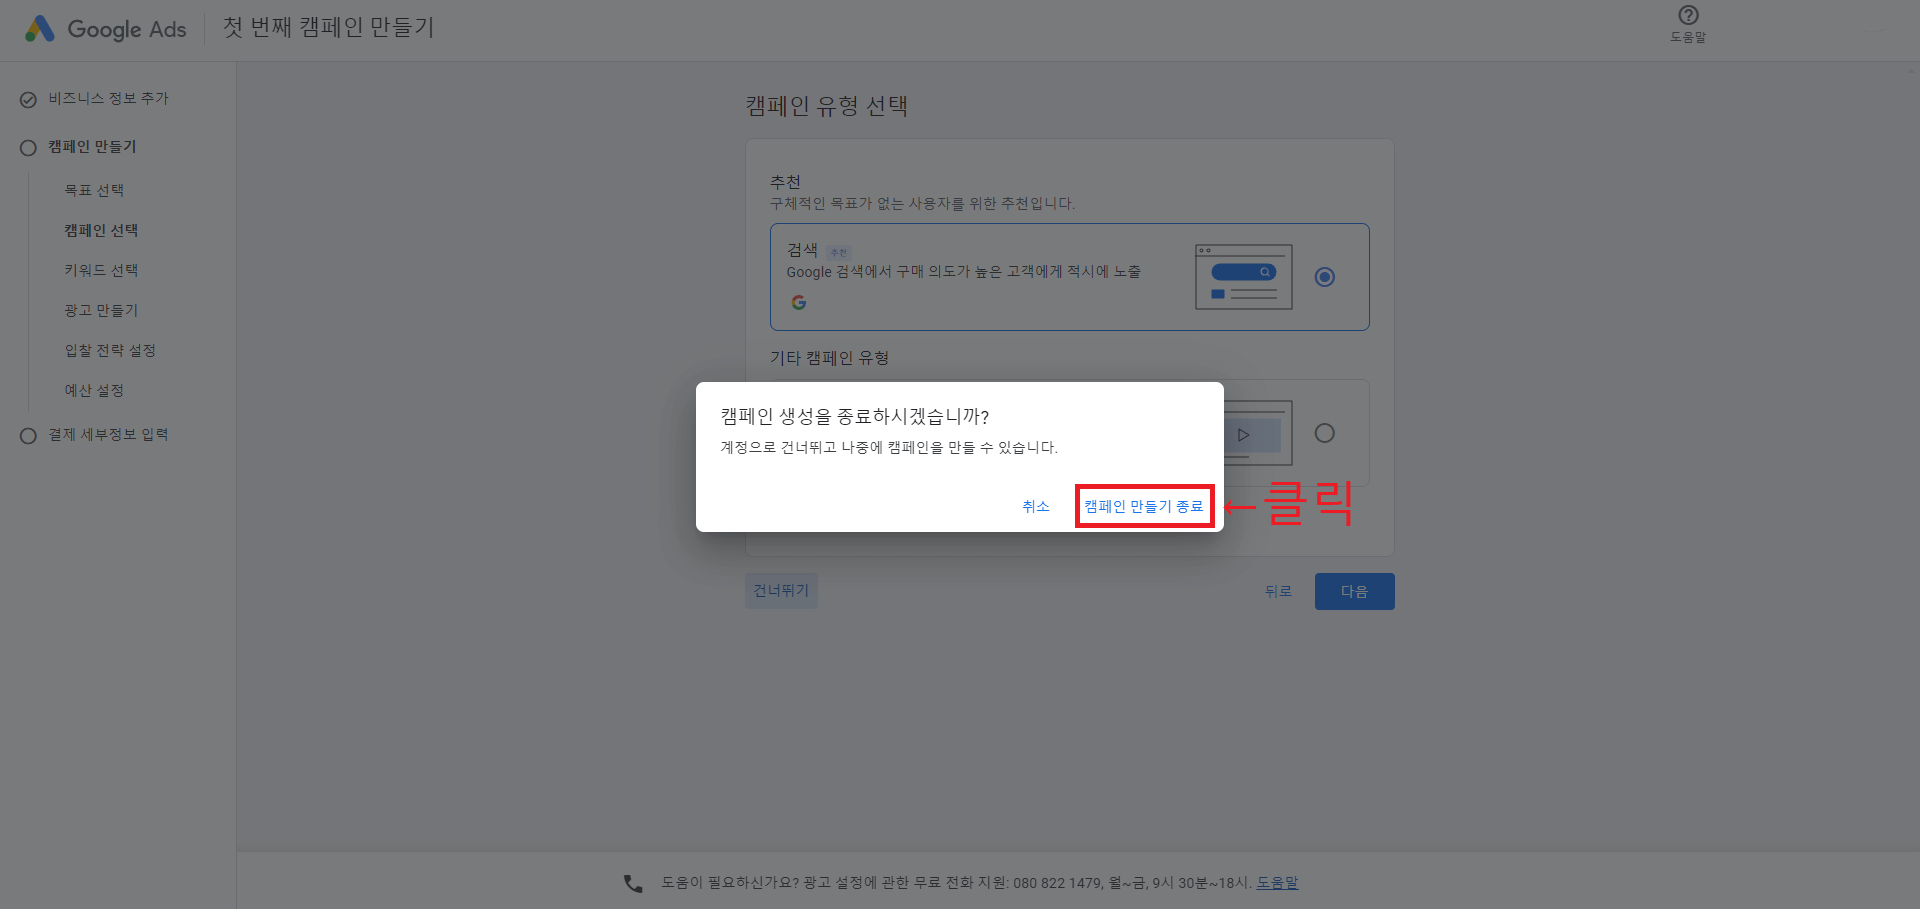
Task: Click 캠페인 만들기 종료 in the dialog
Action: click(x=1143, y=506)
